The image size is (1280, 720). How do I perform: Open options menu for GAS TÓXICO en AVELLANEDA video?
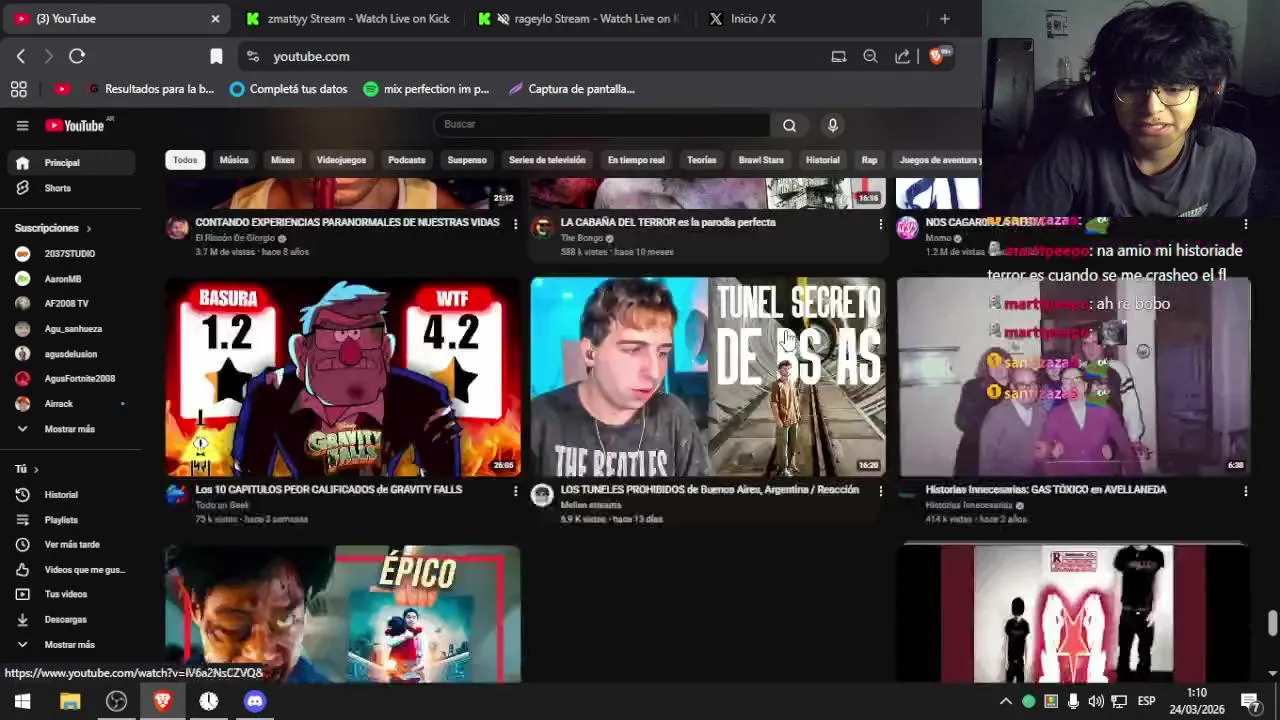coord(1245,491)
